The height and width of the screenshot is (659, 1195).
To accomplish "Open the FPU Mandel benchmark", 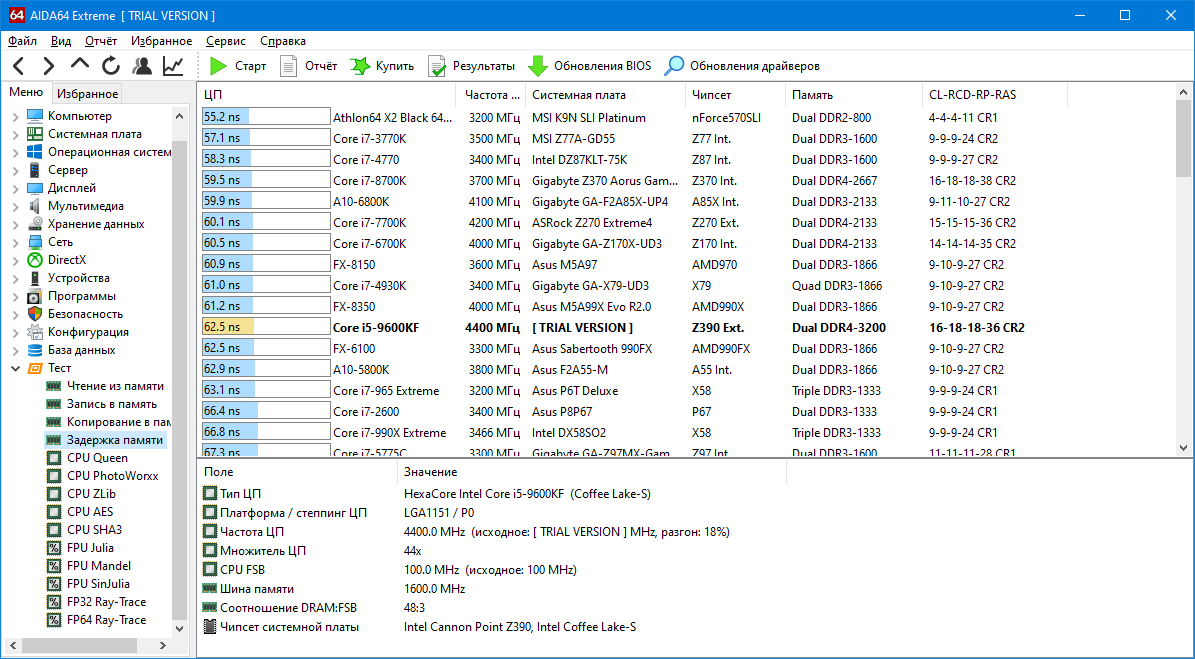I will coord(99,565).
